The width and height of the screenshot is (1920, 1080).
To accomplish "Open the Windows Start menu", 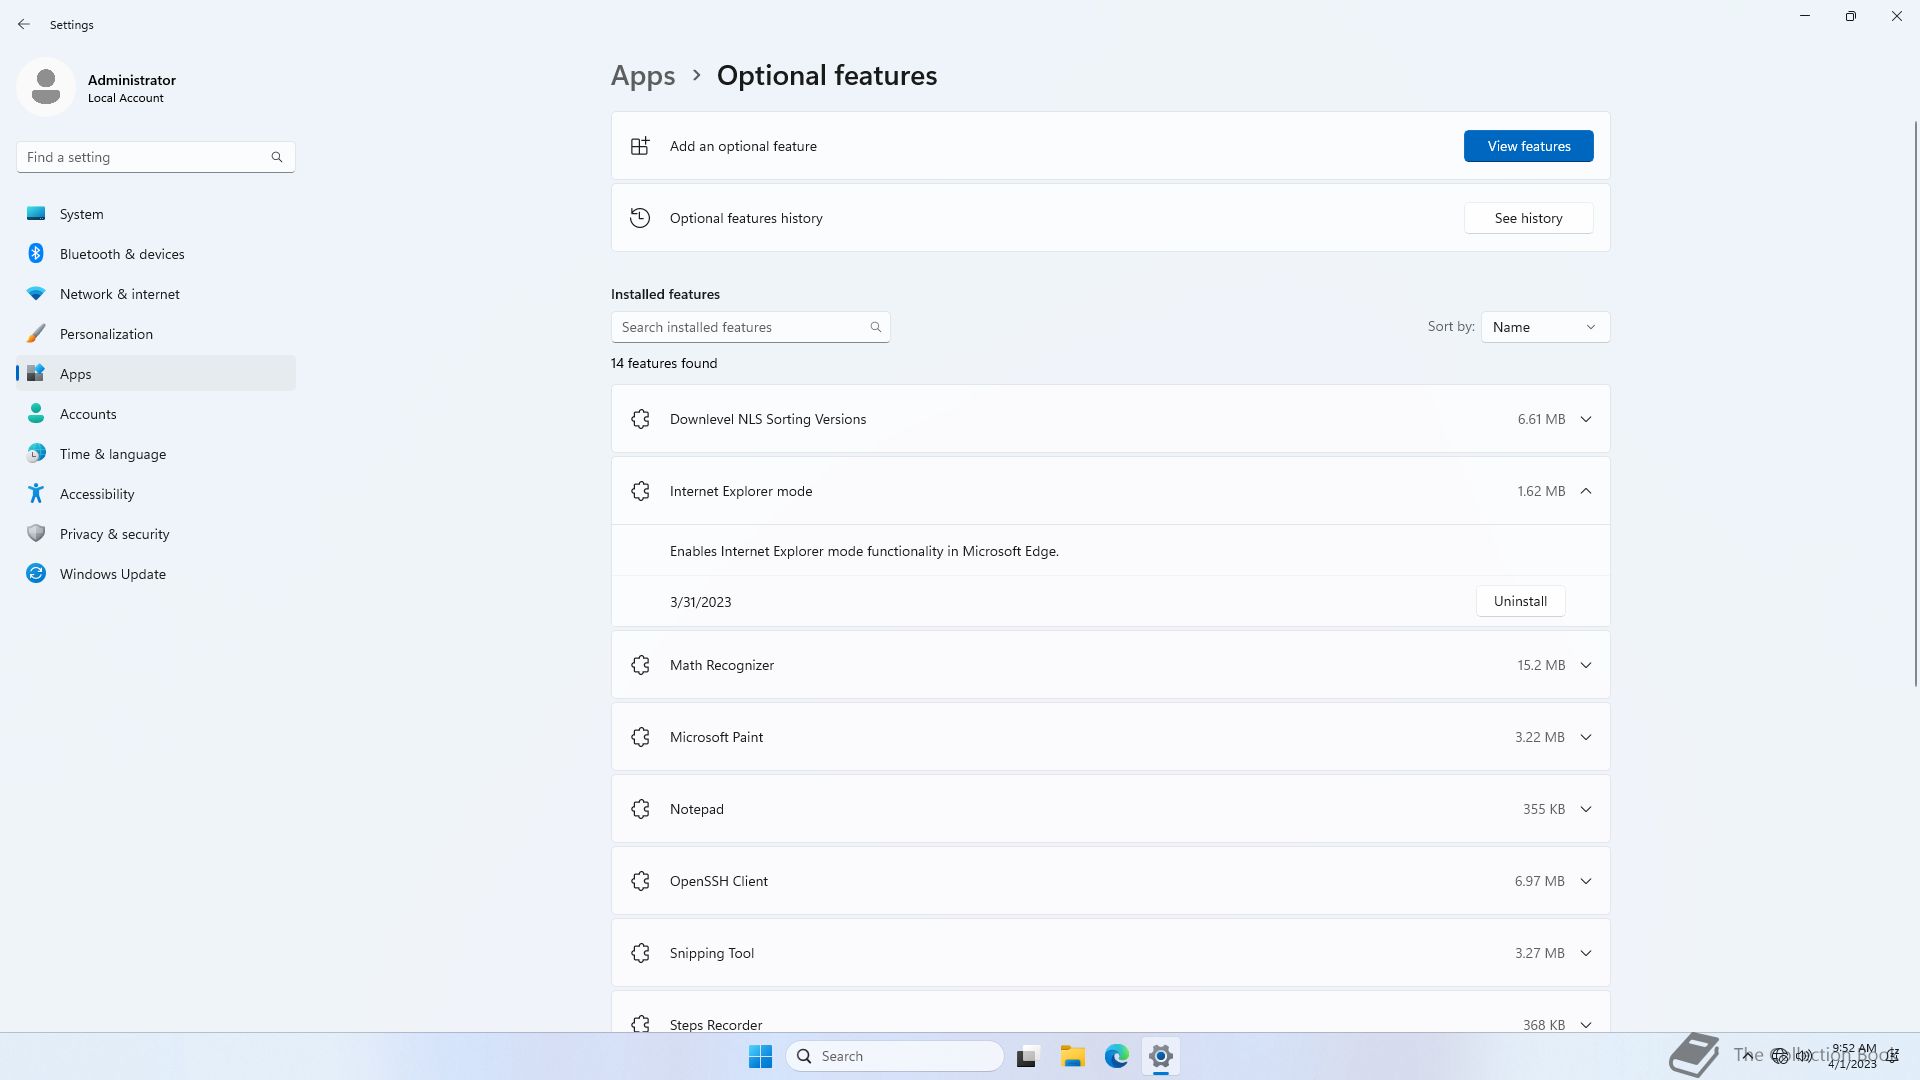I will [760, 1056].
